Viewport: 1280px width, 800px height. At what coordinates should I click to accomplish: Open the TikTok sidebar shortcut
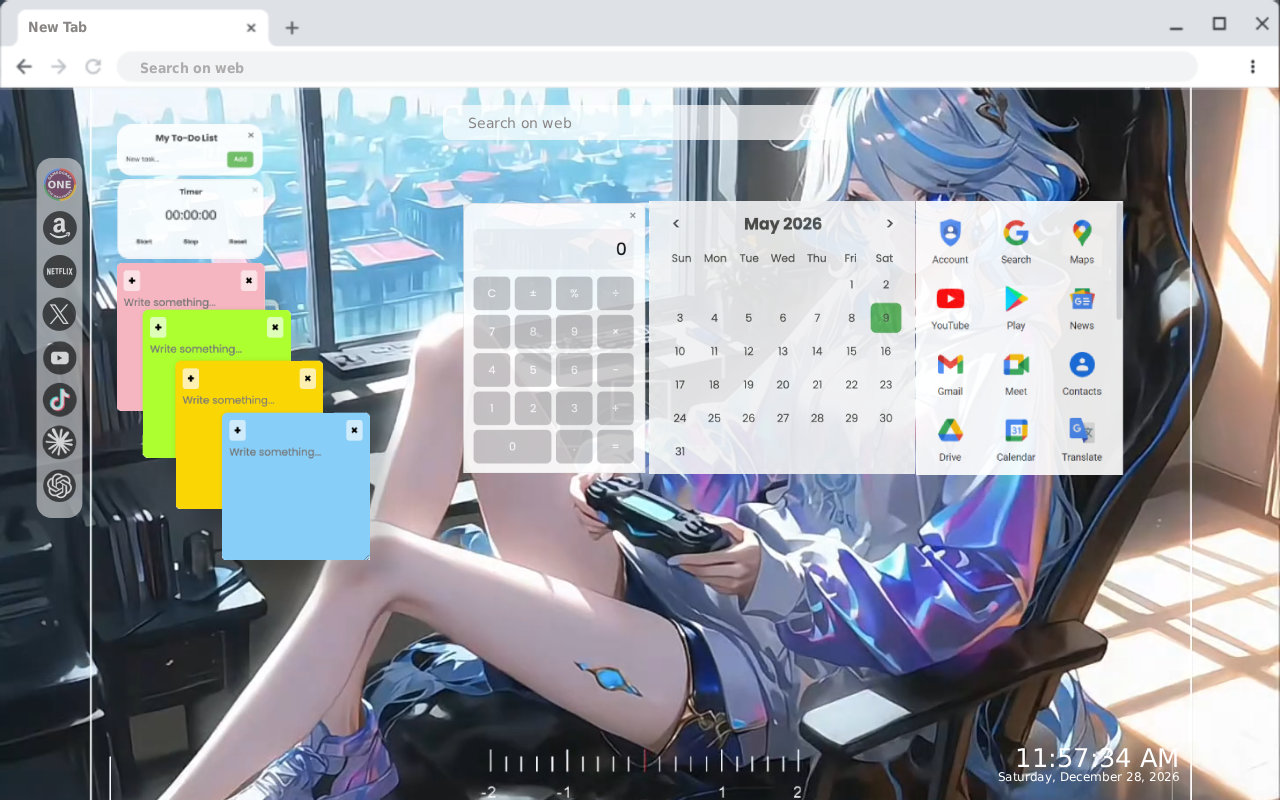pyautogui.click(x=59, y=400)
